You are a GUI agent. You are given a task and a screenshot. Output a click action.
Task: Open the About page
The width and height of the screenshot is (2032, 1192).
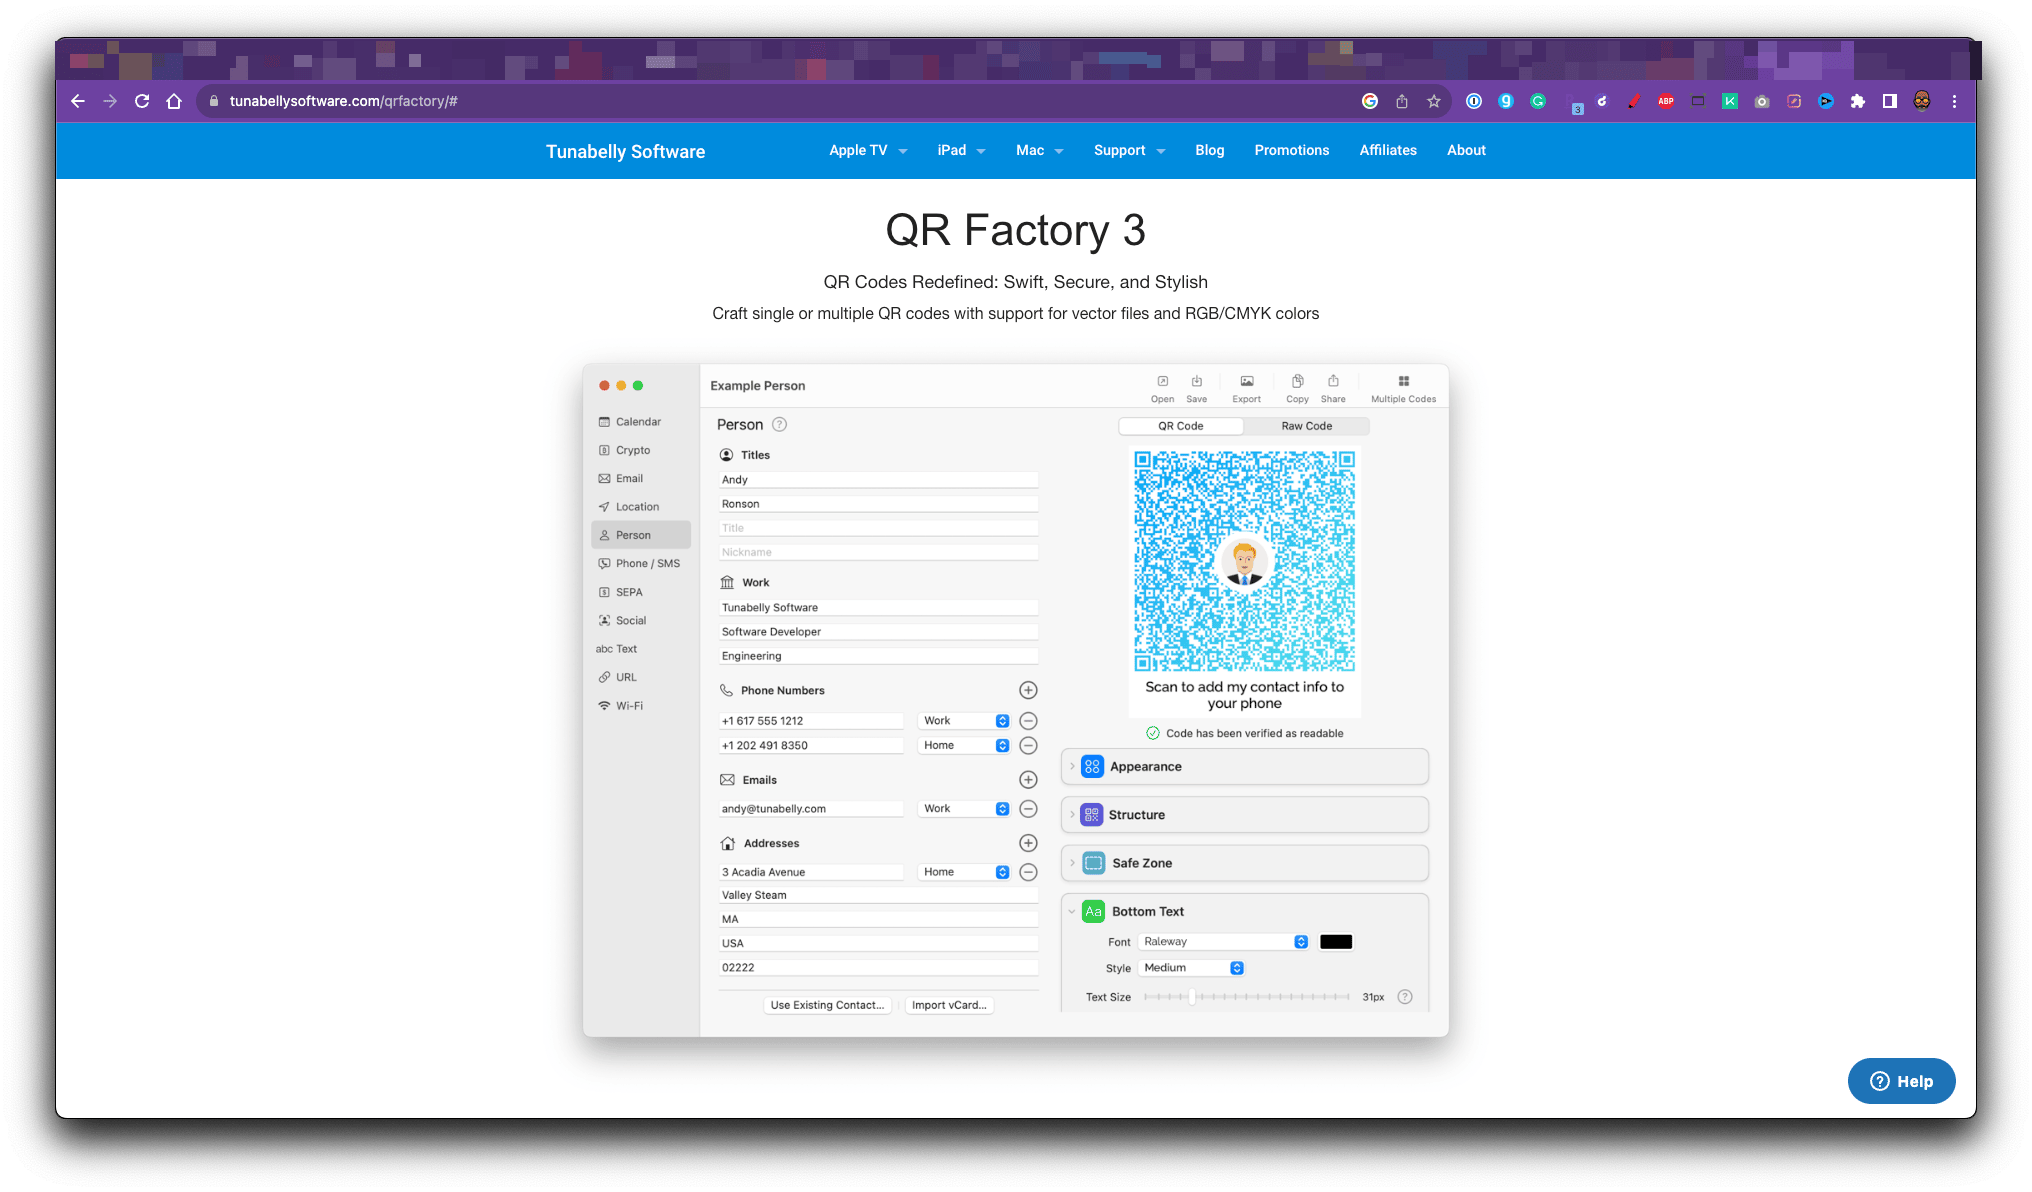[x=1466, y=150]
